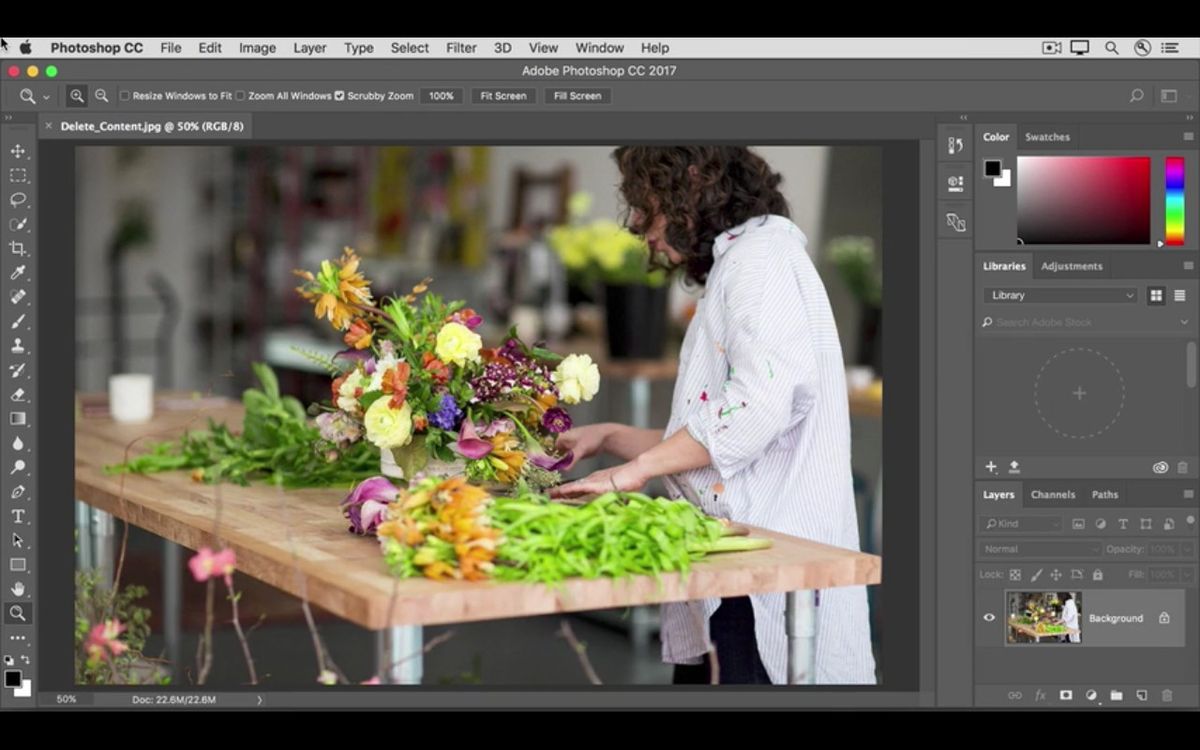This screenshot has height=750, width=1200.
Task: Select the Clone Stamp tool
Action: tap(18, 345)
